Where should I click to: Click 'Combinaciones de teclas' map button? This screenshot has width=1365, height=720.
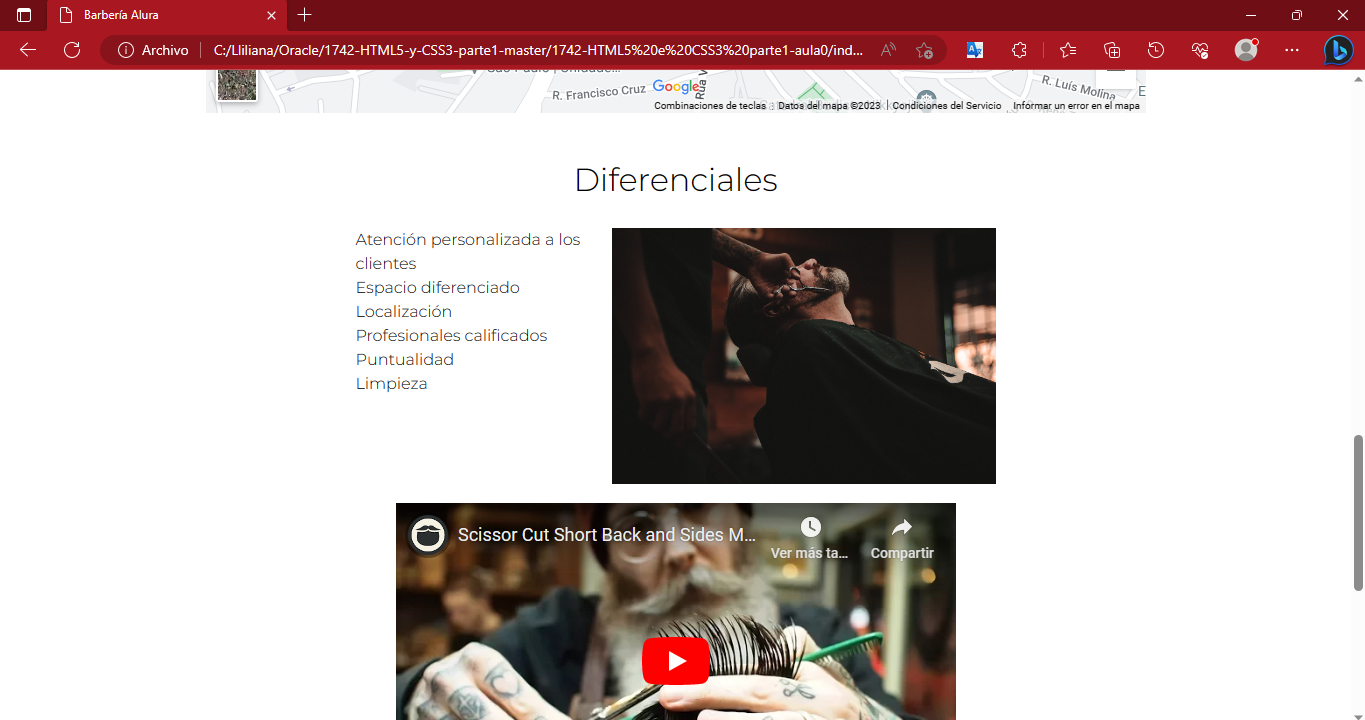[710, 106]
